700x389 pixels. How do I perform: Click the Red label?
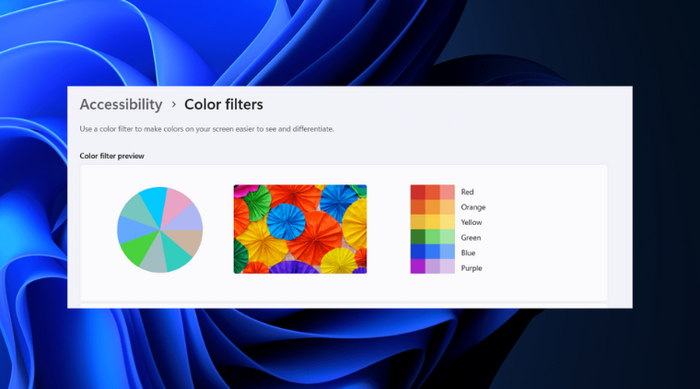[x=467, y=192]
